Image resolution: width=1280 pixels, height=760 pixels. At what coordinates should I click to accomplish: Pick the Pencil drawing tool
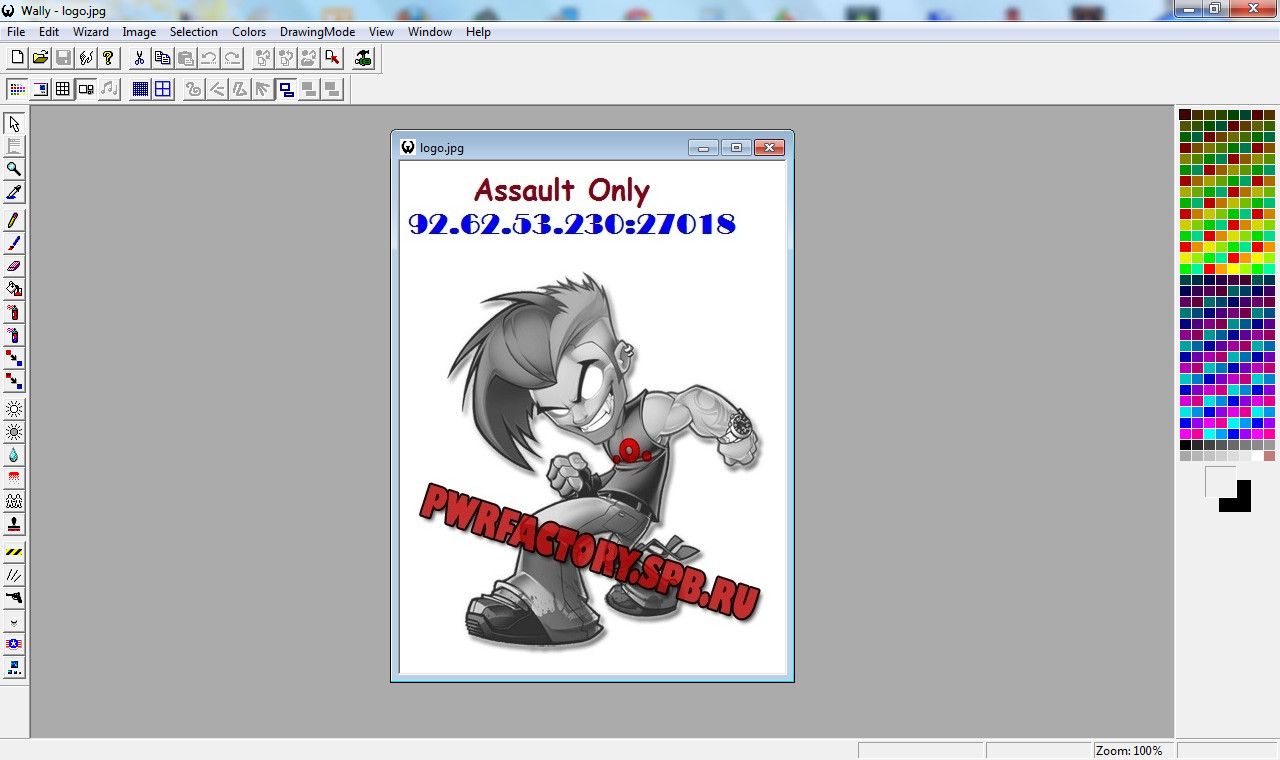pyautogui.click(x=14, y=220)
